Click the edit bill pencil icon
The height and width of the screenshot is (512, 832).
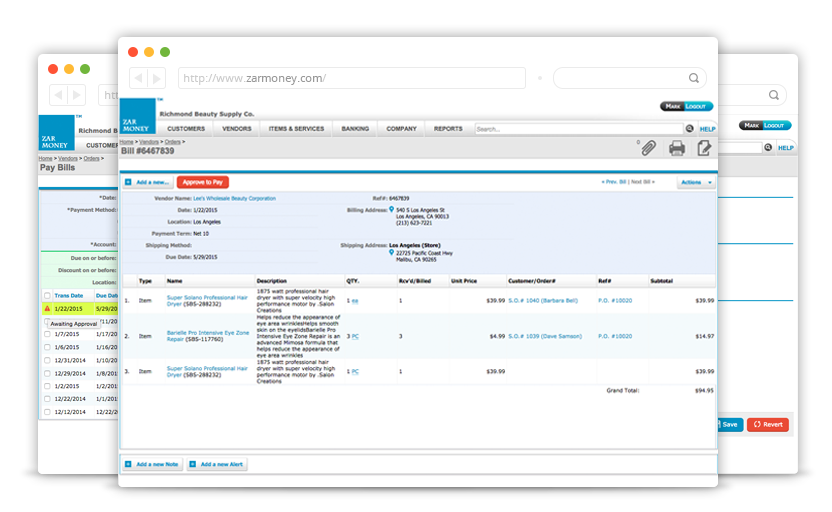click(x=704, y=148)
